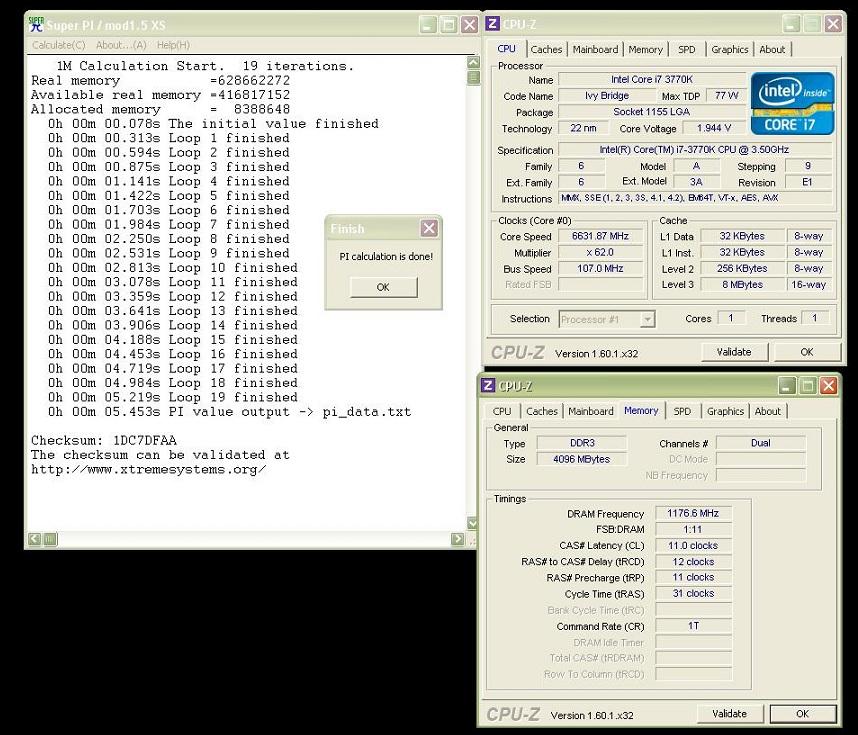Switch to About tab in lower CPU-Z window
This screenshot has height=735, width=858.
[x=768, y=411]
